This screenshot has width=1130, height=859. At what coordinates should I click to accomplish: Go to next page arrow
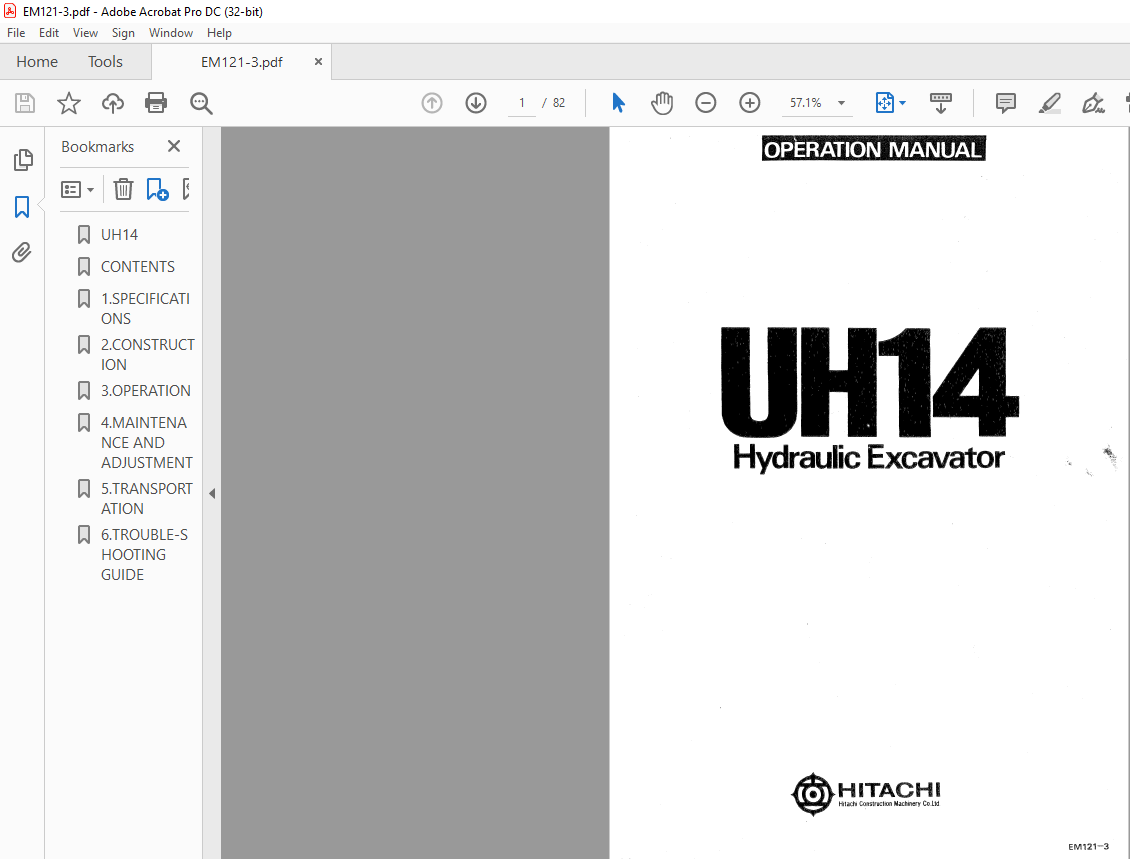coord(476,103)
